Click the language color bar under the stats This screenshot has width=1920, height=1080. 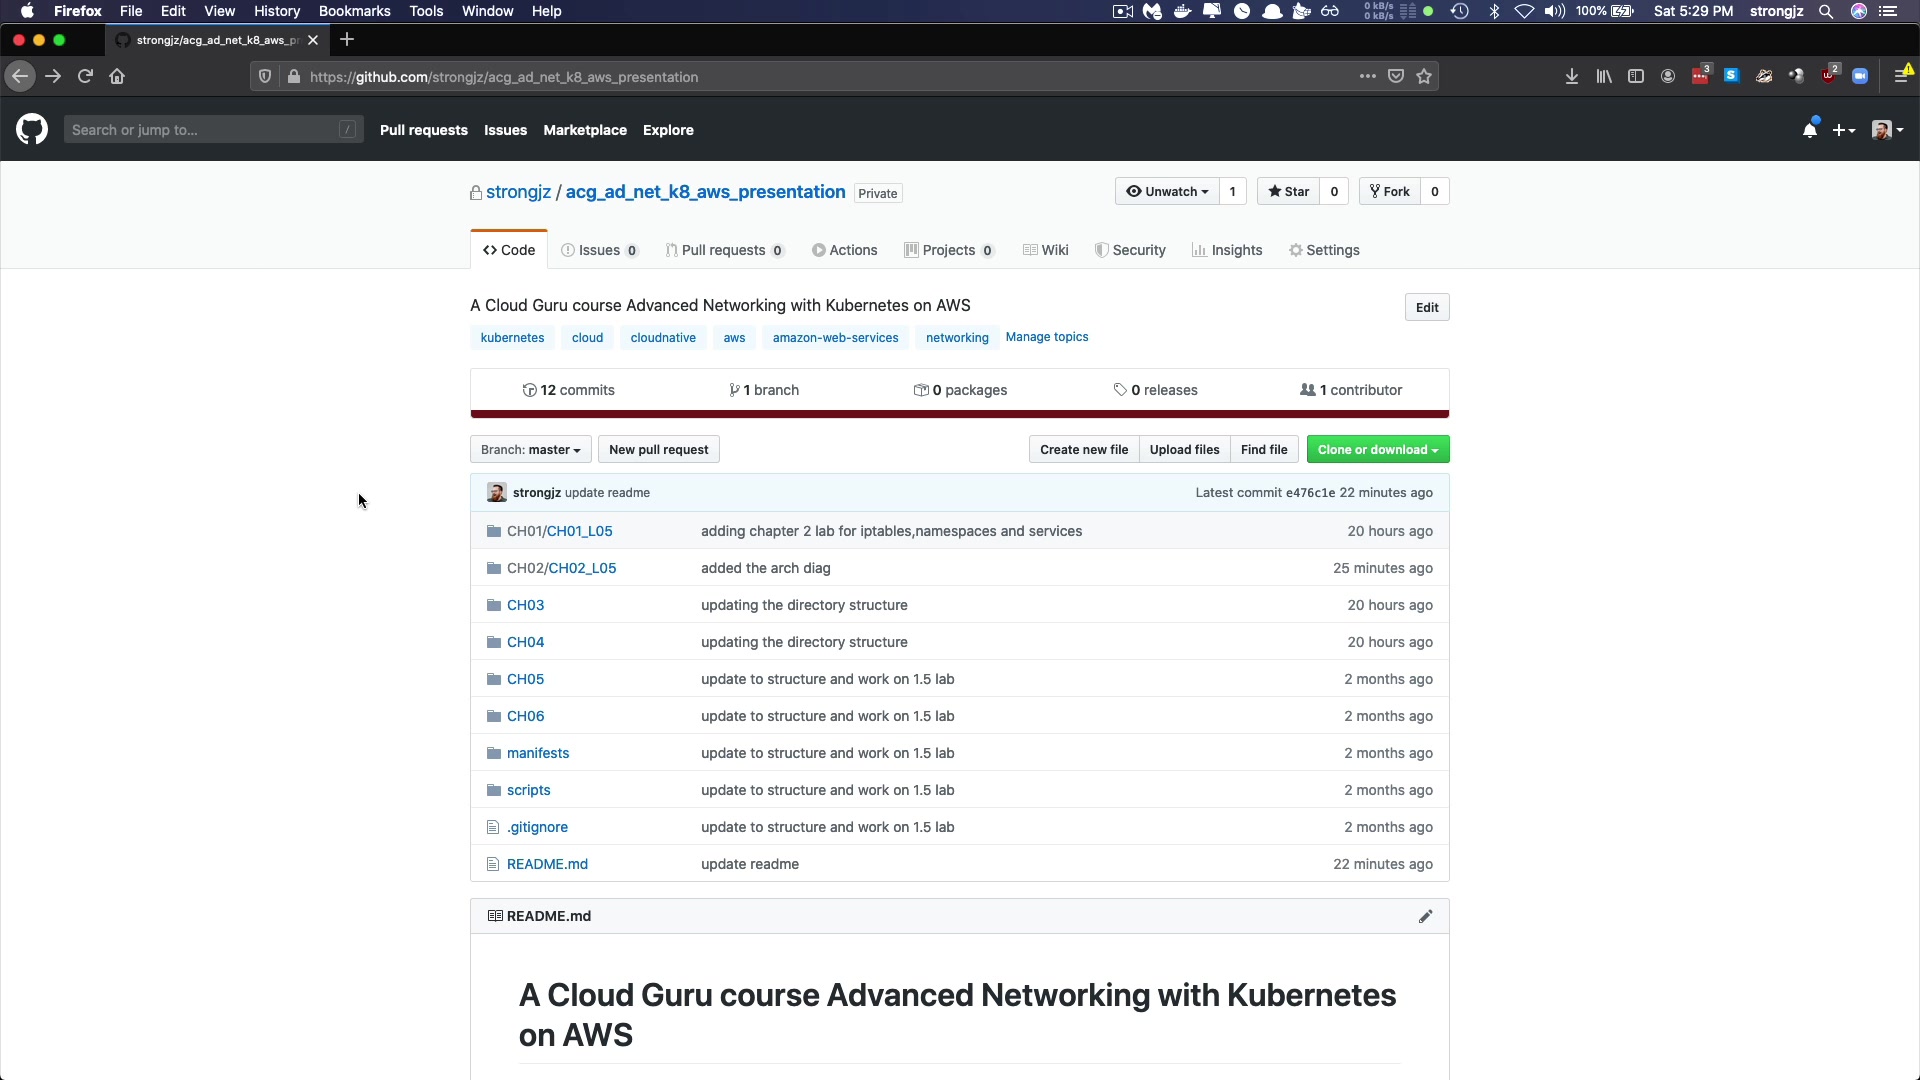click(959, 414)
